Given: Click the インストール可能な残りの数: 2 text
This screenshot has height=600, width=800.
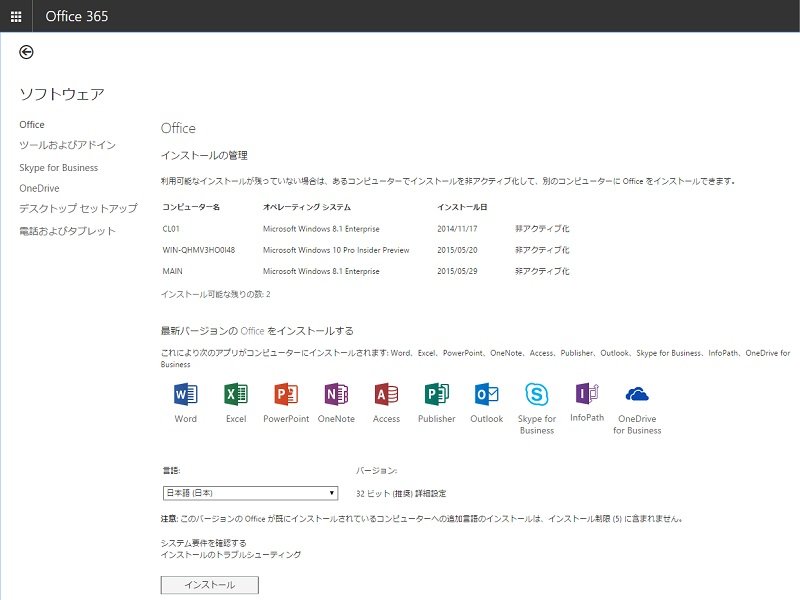Looking at the screenshot, I should [215, 294].
